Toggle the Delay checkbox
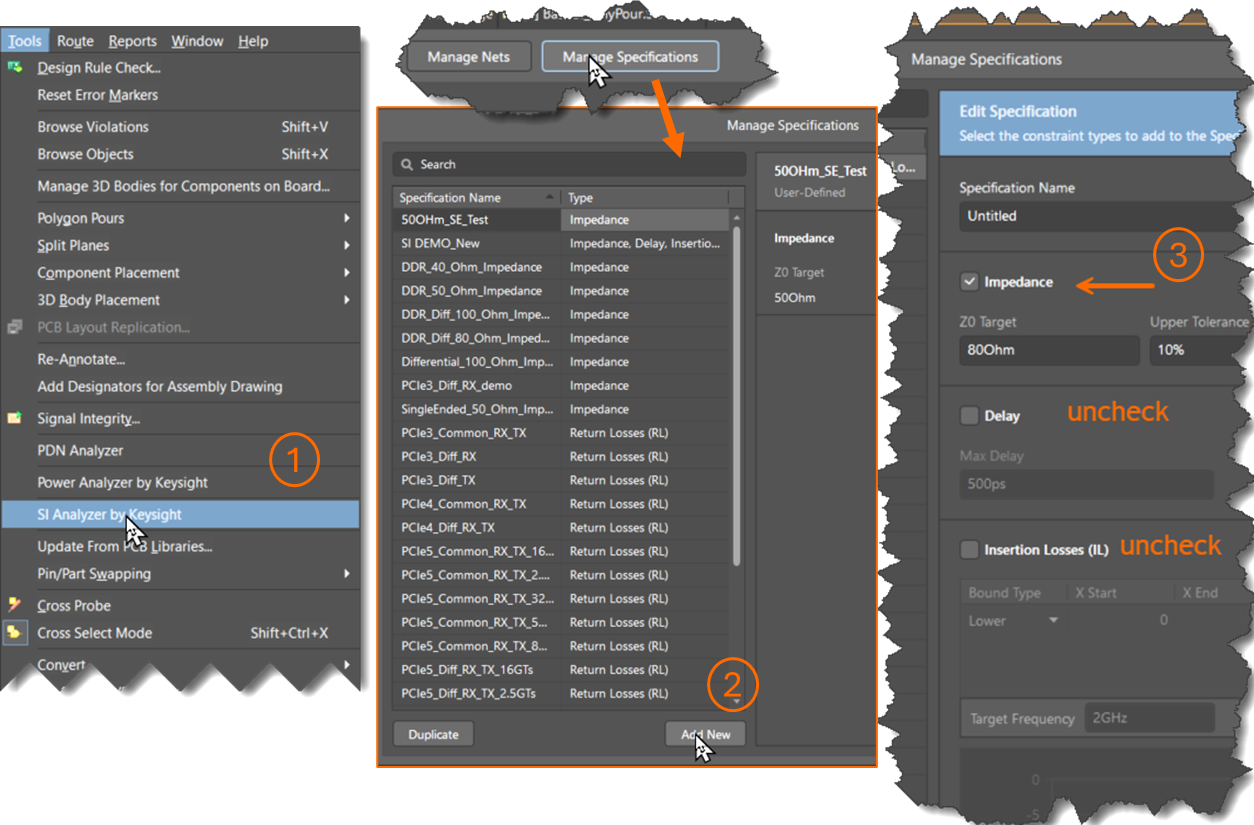The width and height of the screenshot is (1254, 825). click(x=969, y=415)
